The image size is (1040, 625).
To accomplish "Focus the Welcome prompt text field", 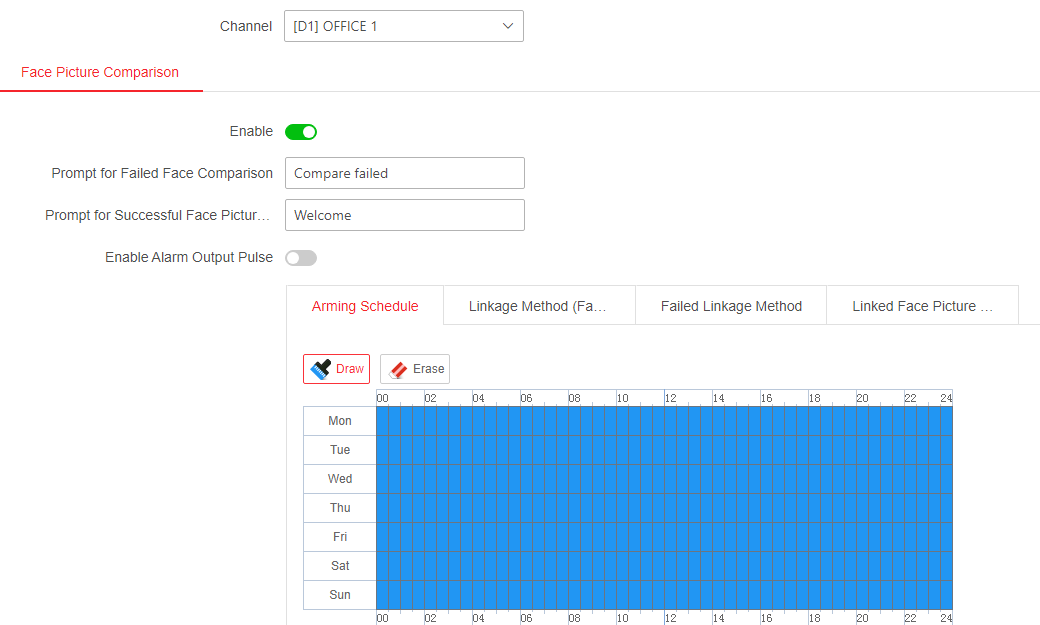I will (x=404, y=215).
